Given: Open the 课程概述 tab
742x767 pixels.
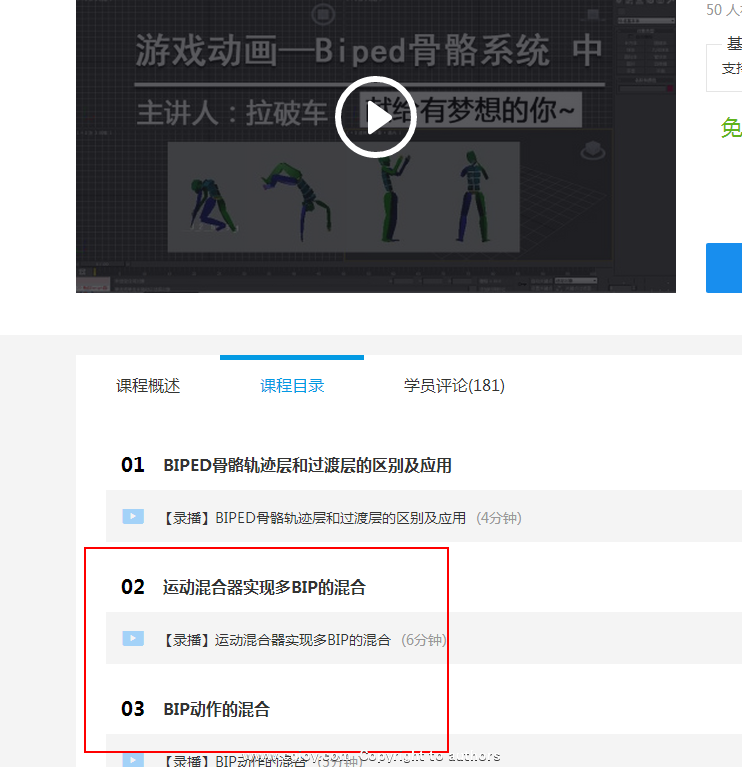Looking at the screenshot, I should click(x=148, y=385).
